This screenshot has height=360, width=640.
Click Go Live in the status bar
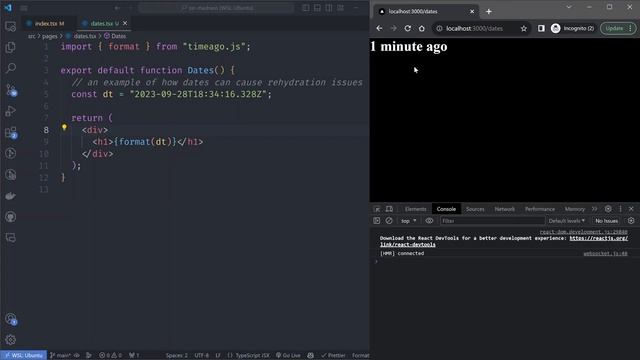pyautogui.click(x=288, y=356)
